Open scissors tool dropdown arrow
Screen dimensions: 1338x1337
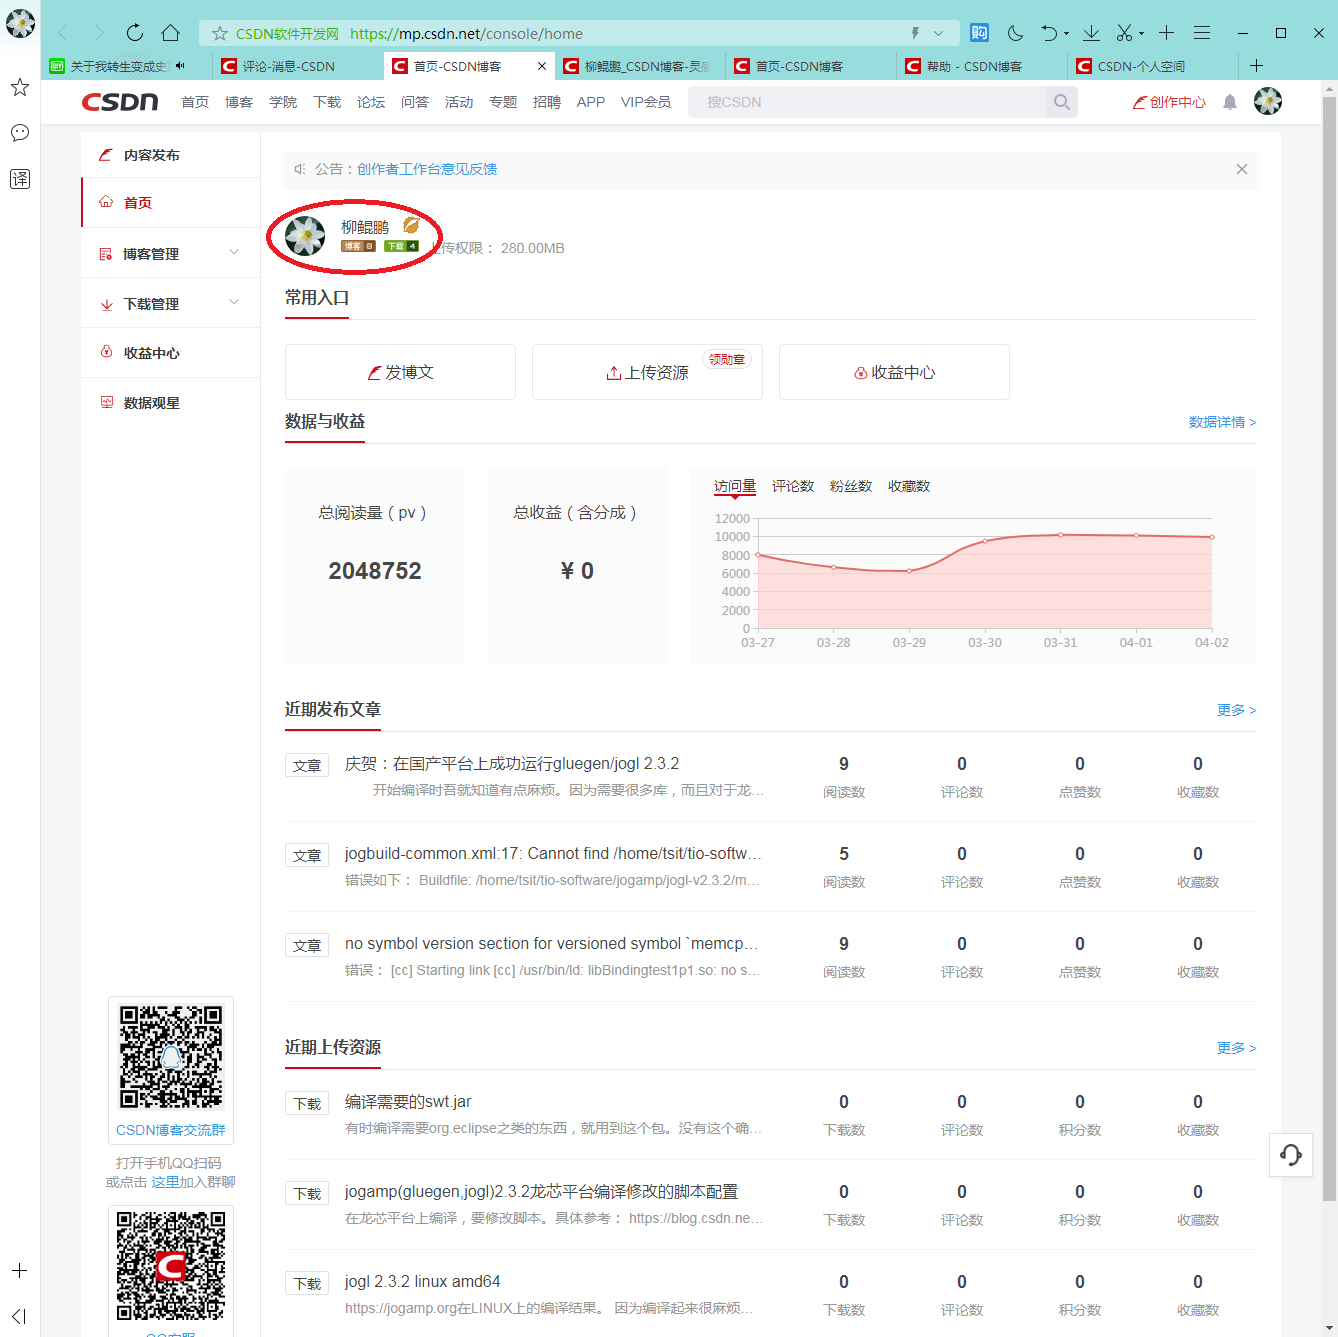point(1141,34)
